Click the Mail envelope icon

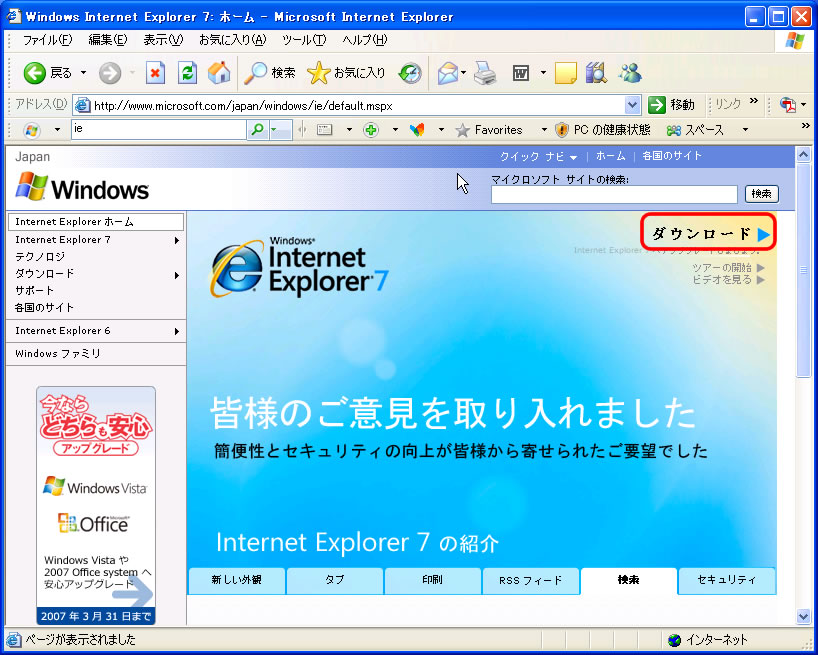coord(448,73)
